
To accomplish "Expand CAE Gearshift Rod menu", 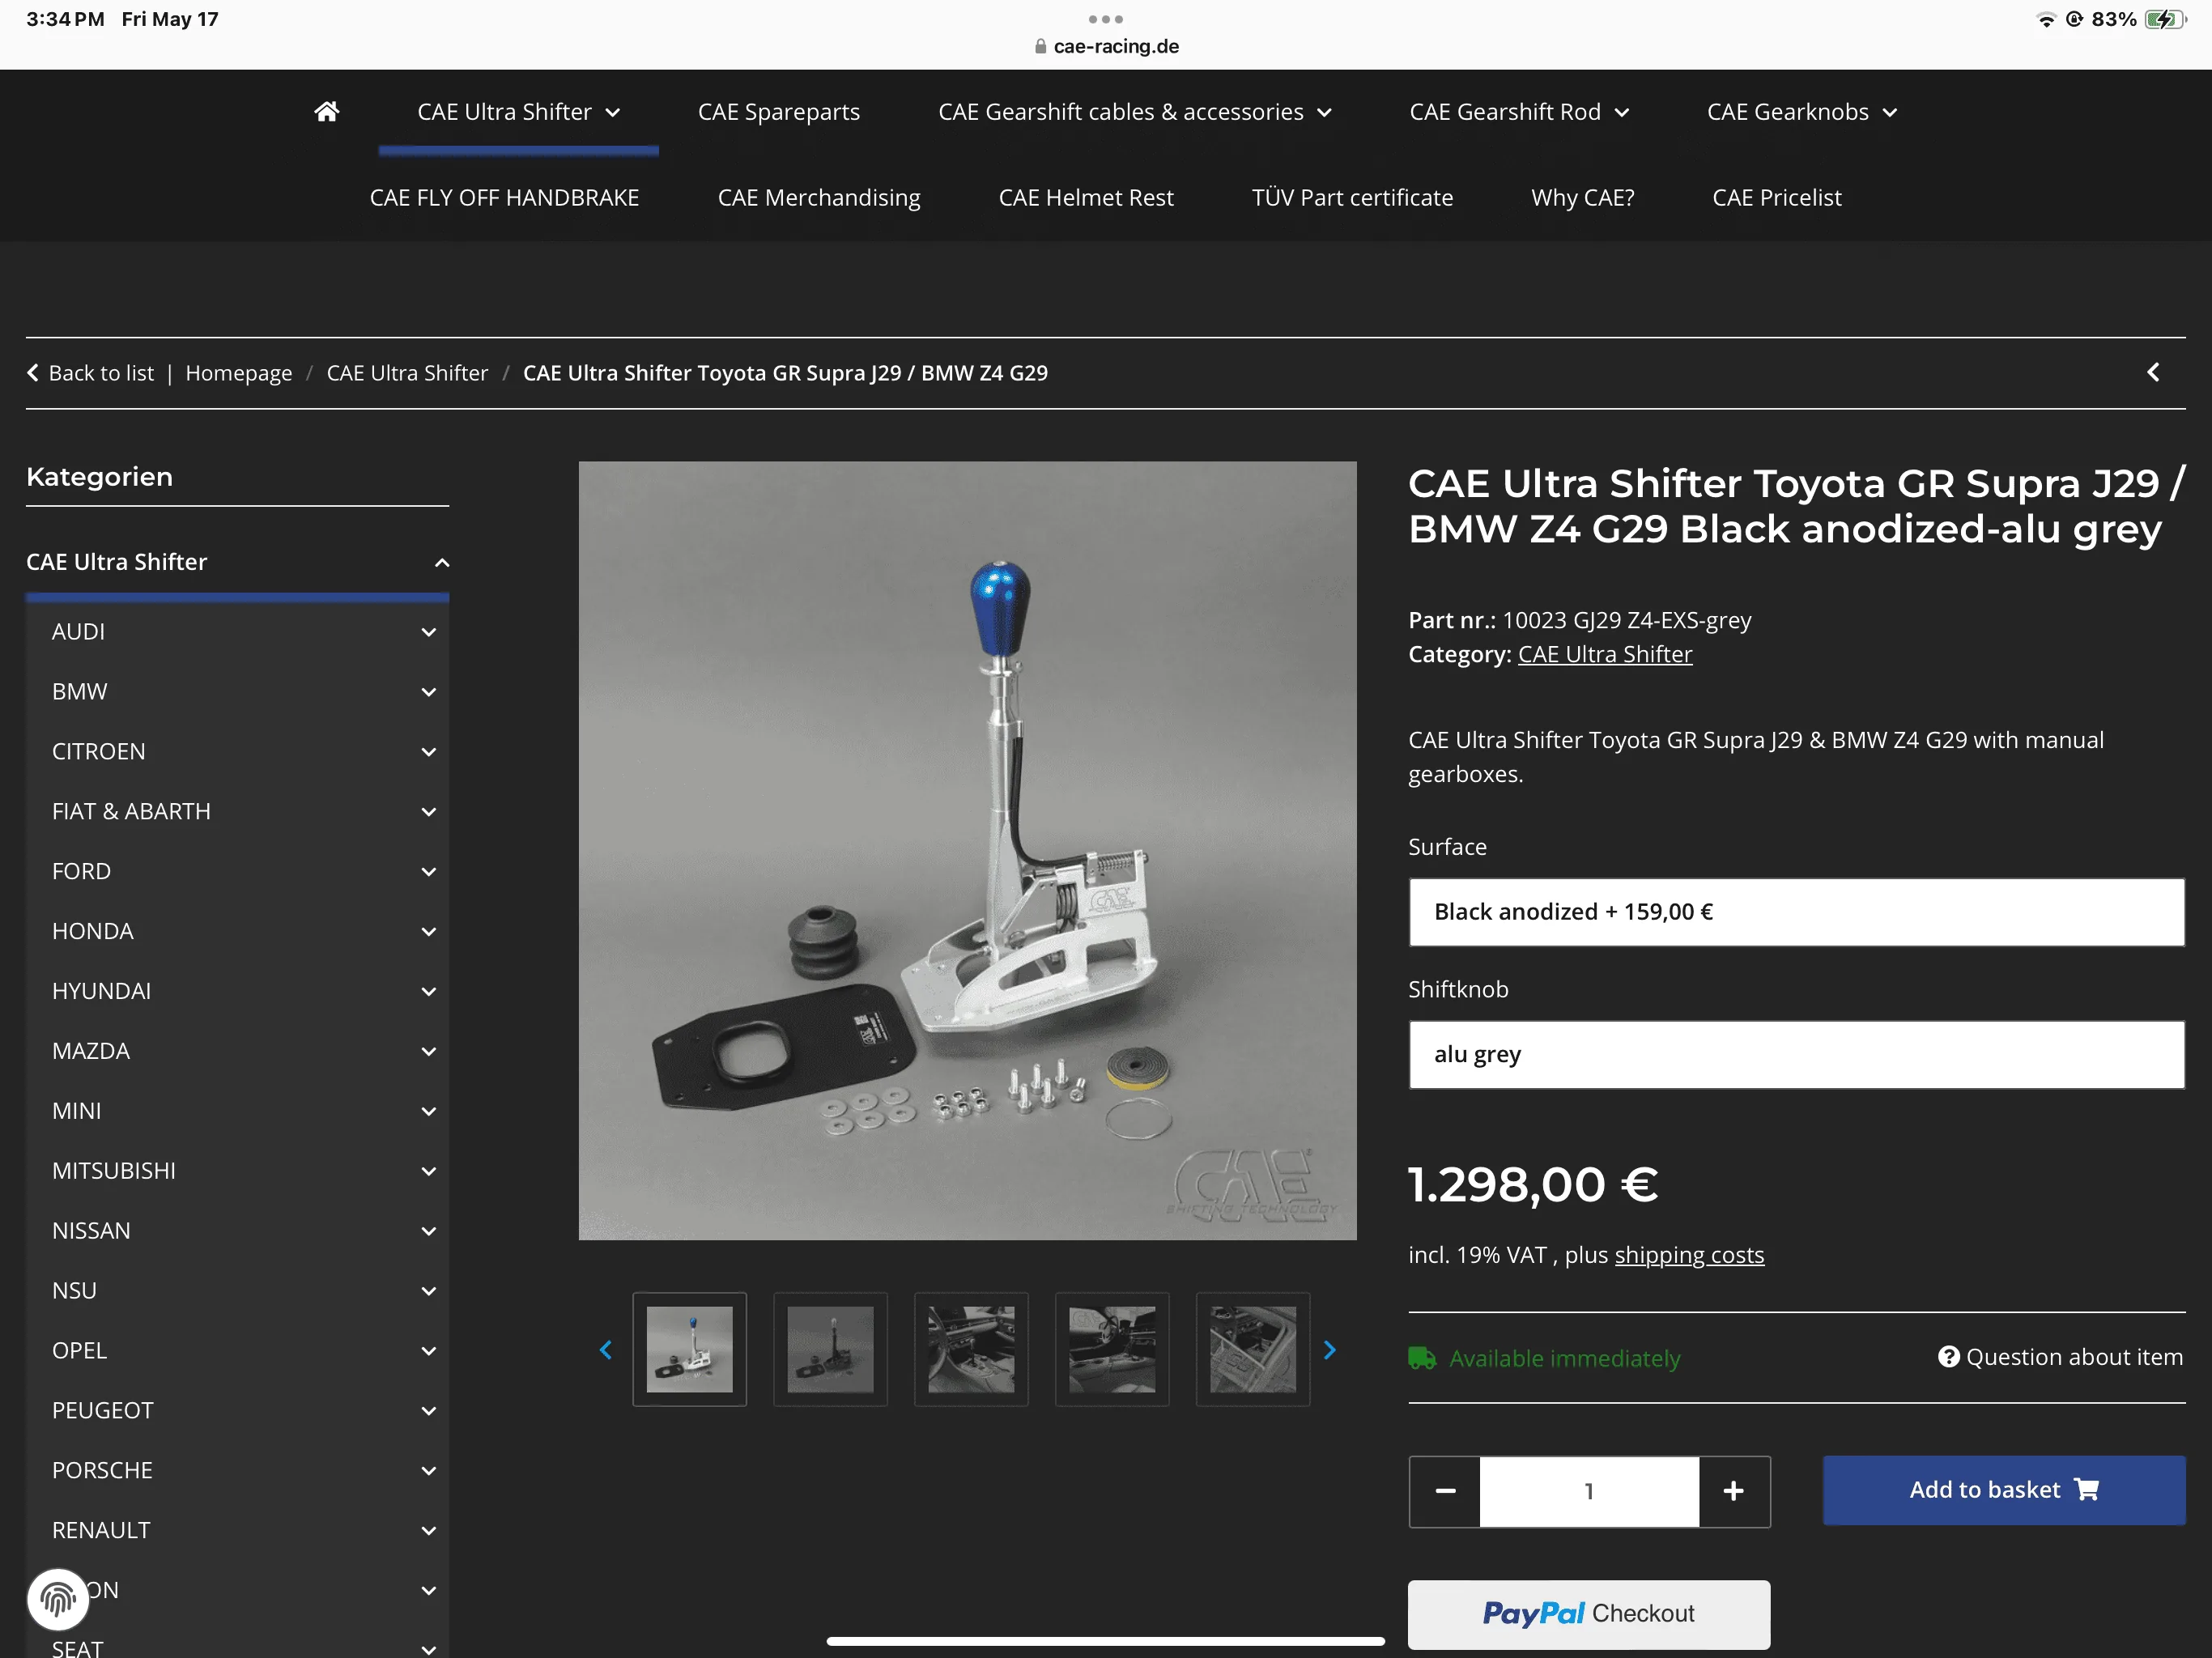I will [1518, 112].
